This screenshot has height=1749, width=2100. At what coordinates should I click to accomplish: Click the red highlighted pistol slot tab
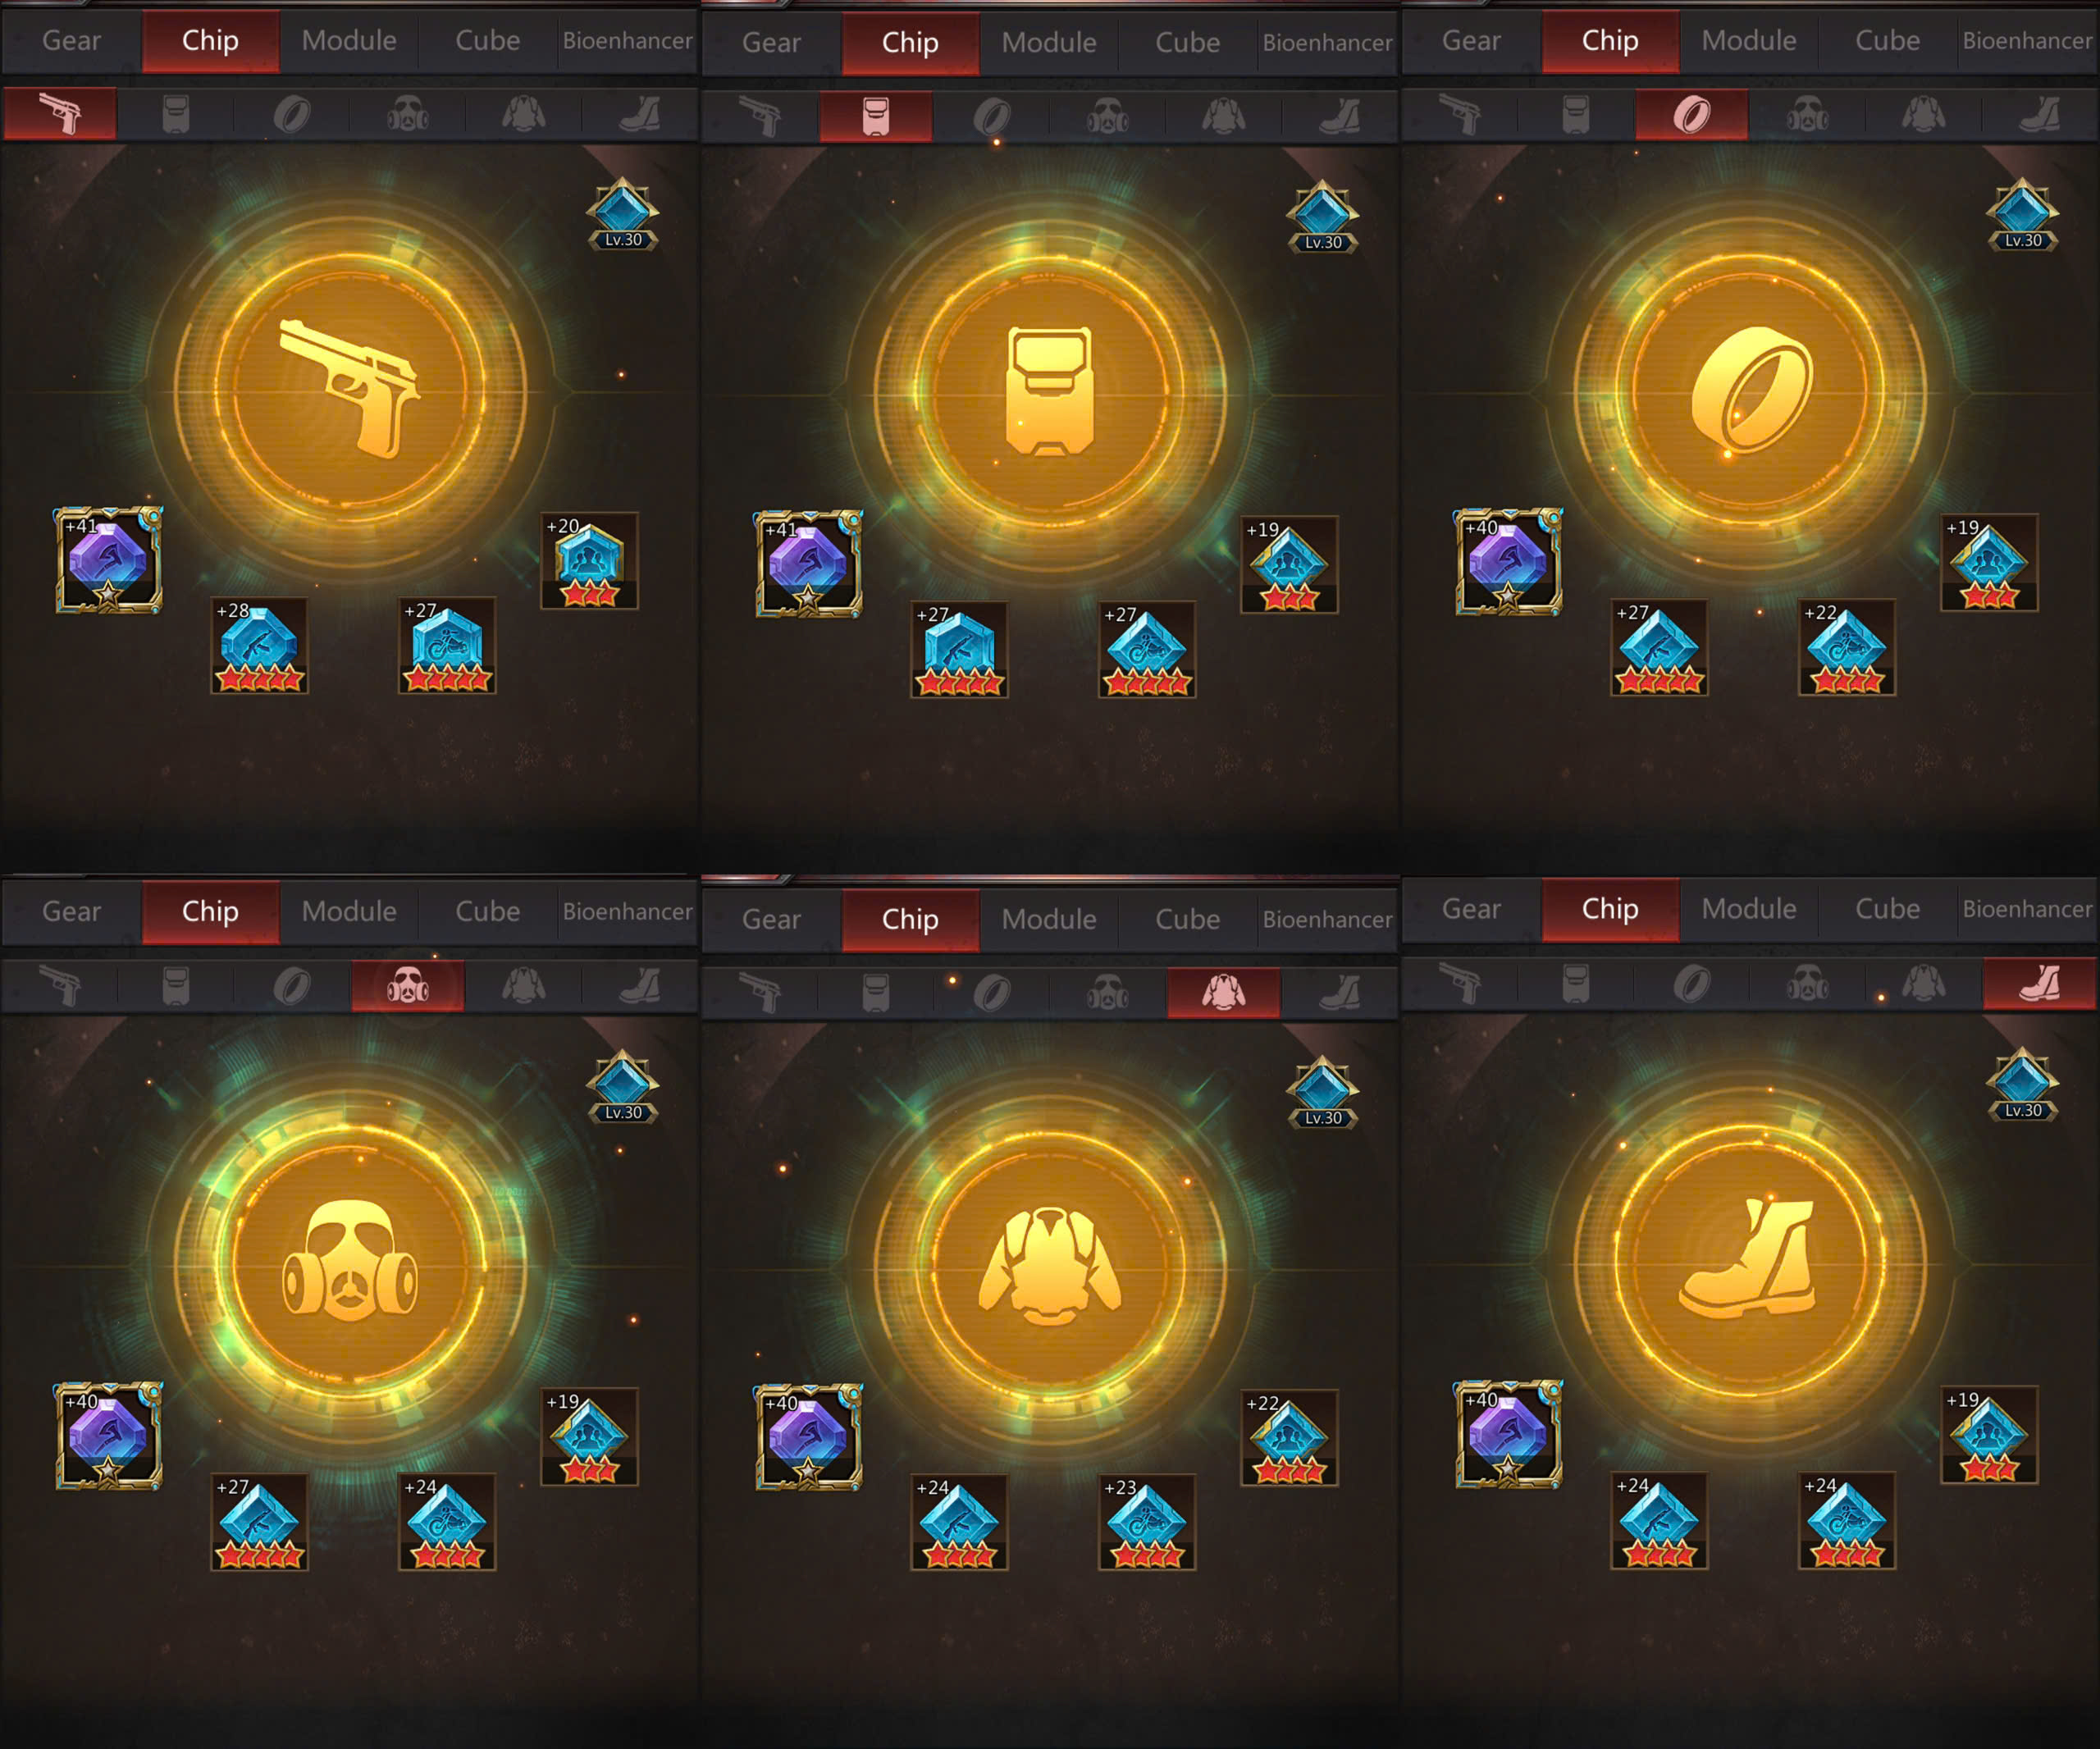click(x=60, y=113)
